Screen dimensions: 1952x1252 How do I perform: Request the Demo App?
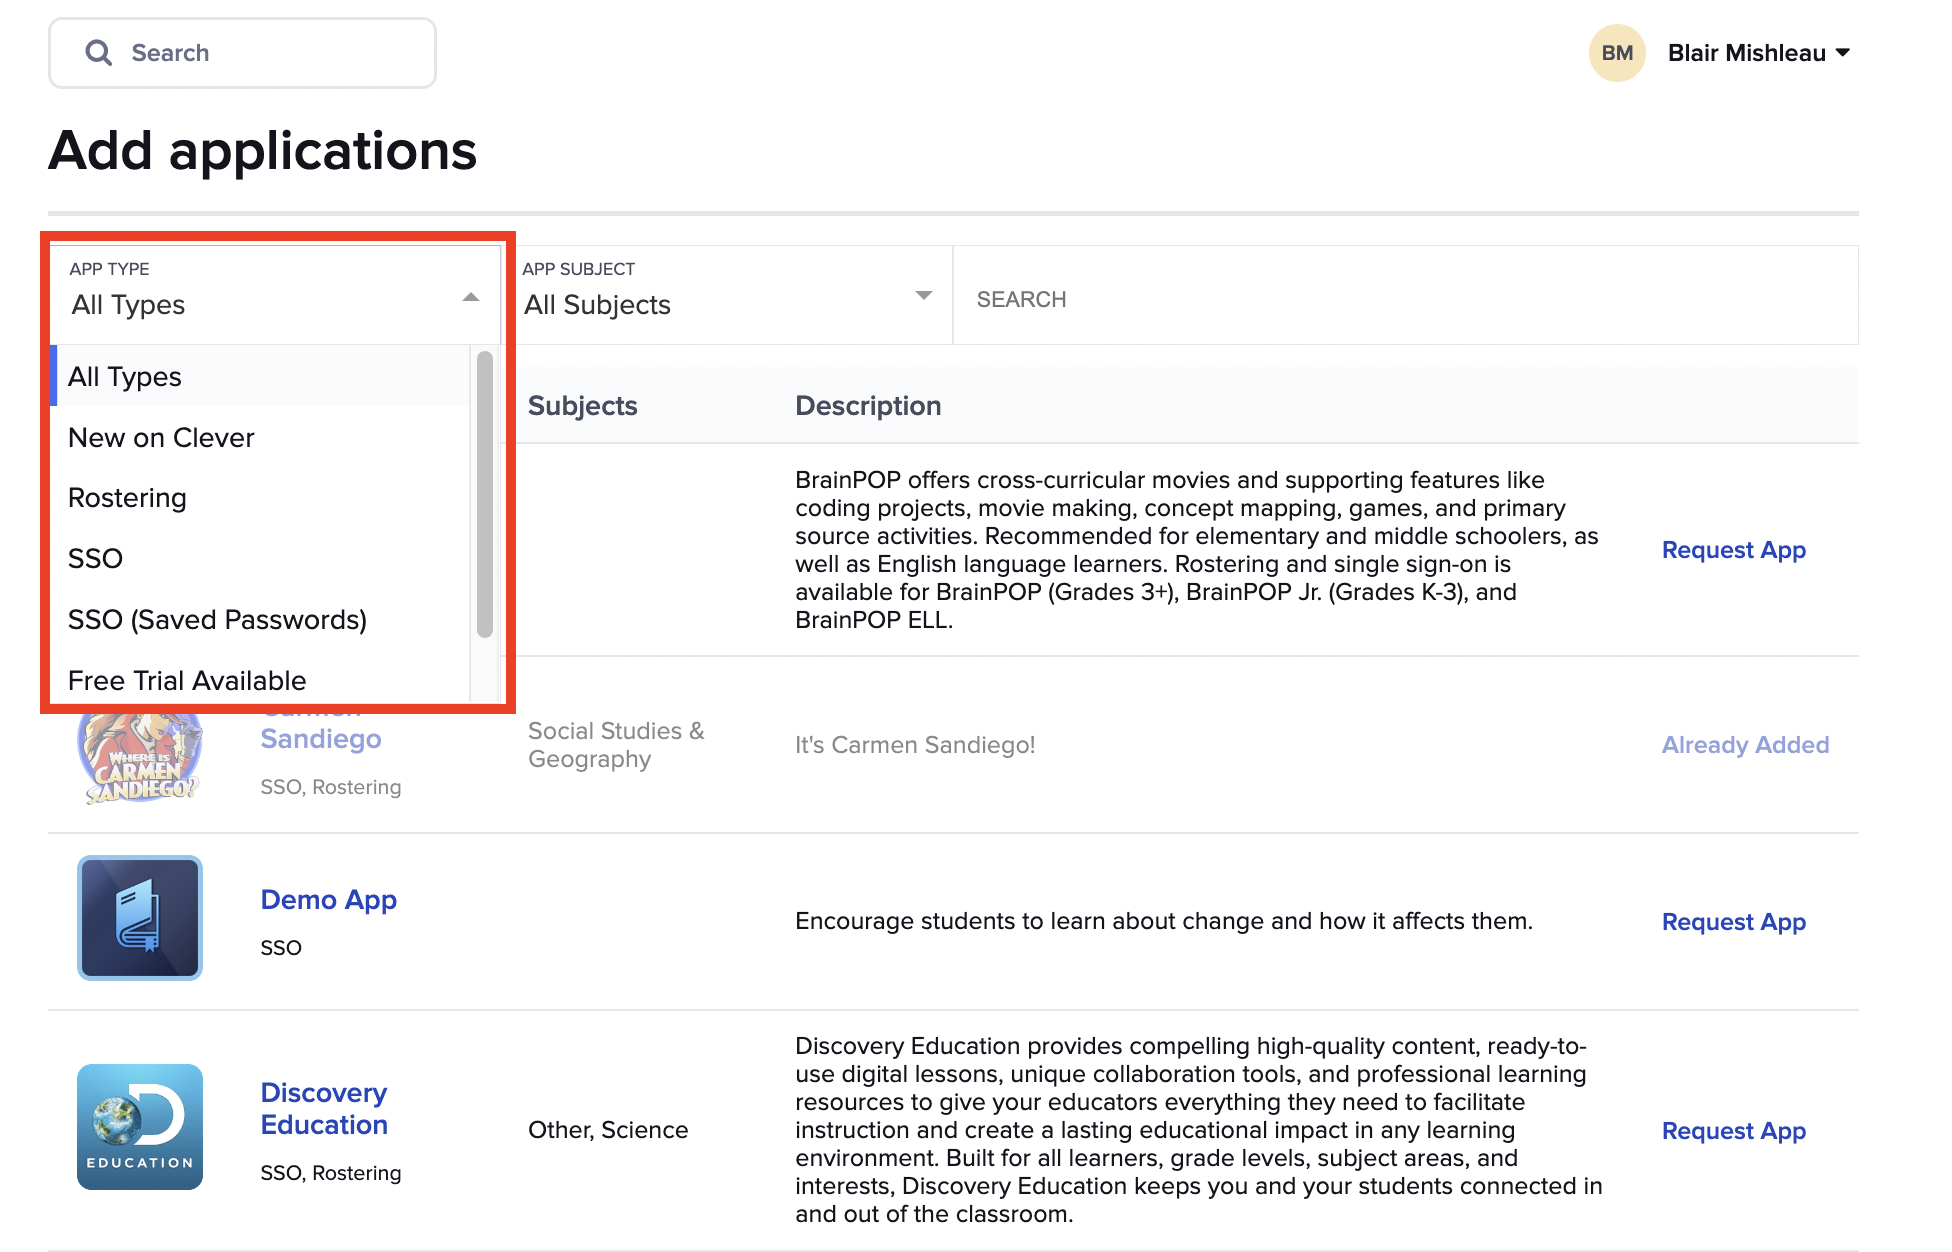[1733, 921]
